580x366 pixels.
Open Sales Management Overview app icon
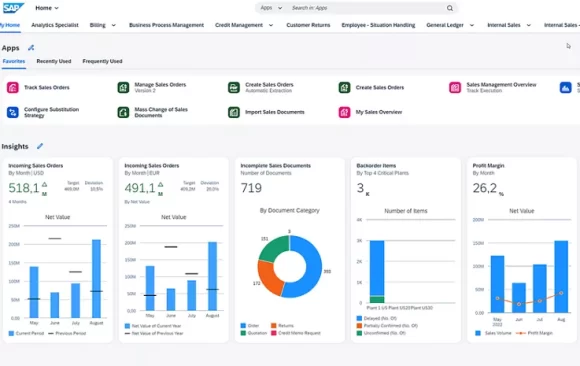[x=455, y=88]
